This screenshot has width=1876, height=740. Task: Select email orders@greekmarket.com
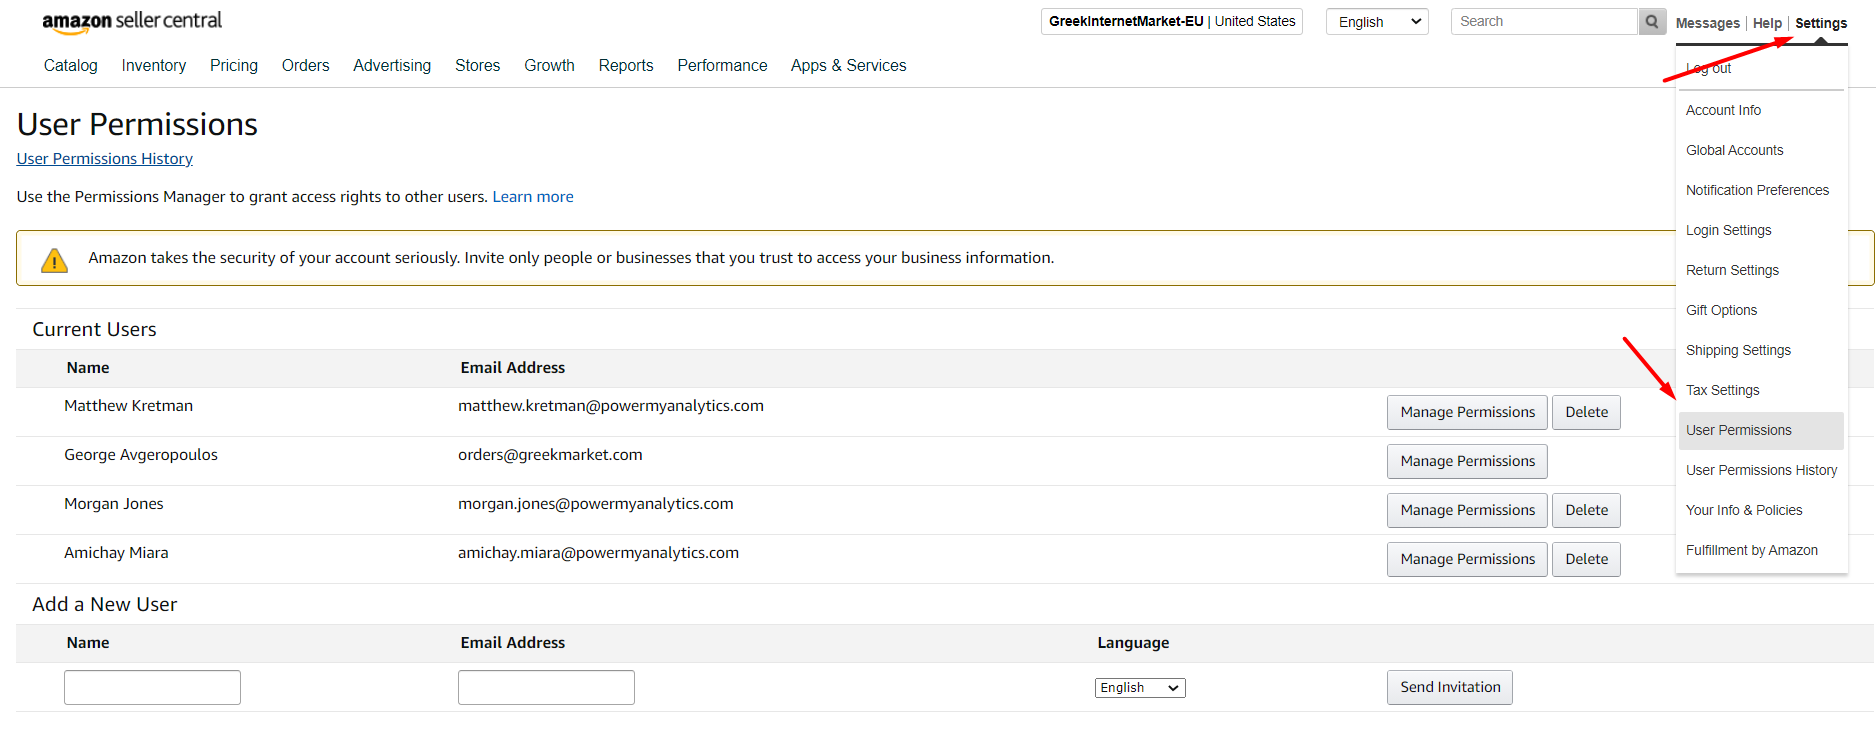(x=550, y=455)
